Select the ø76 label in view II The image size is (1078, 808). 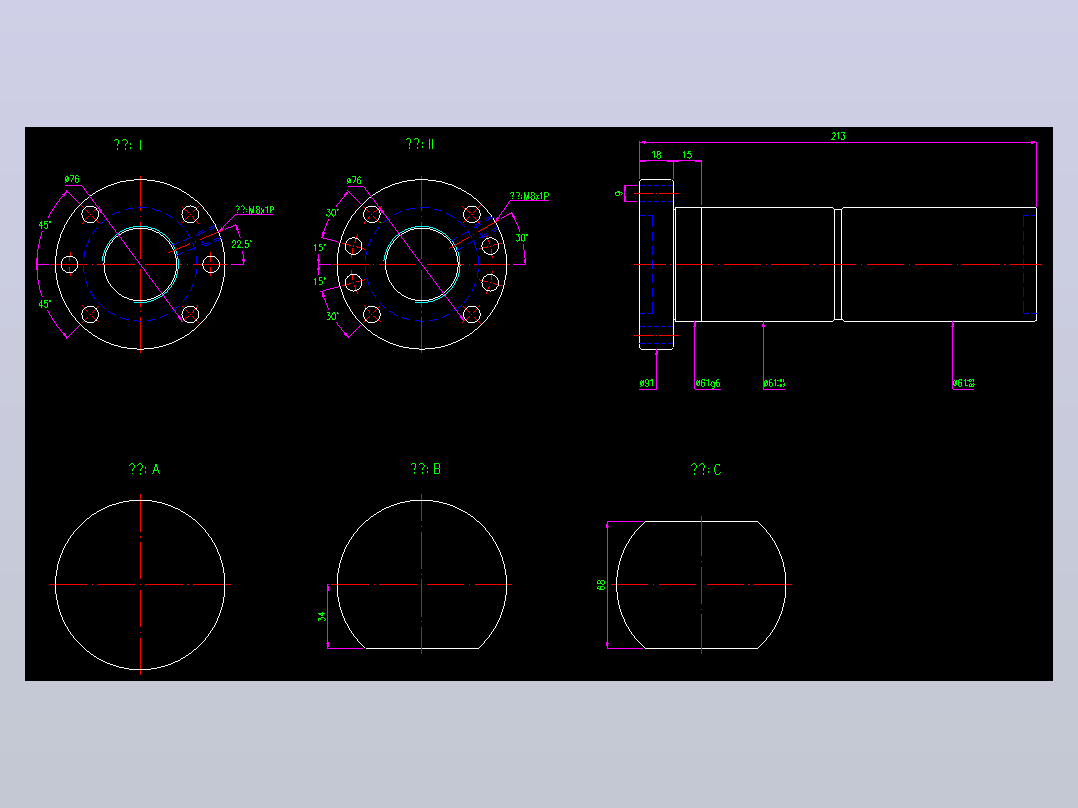click(x=354, y=180)
